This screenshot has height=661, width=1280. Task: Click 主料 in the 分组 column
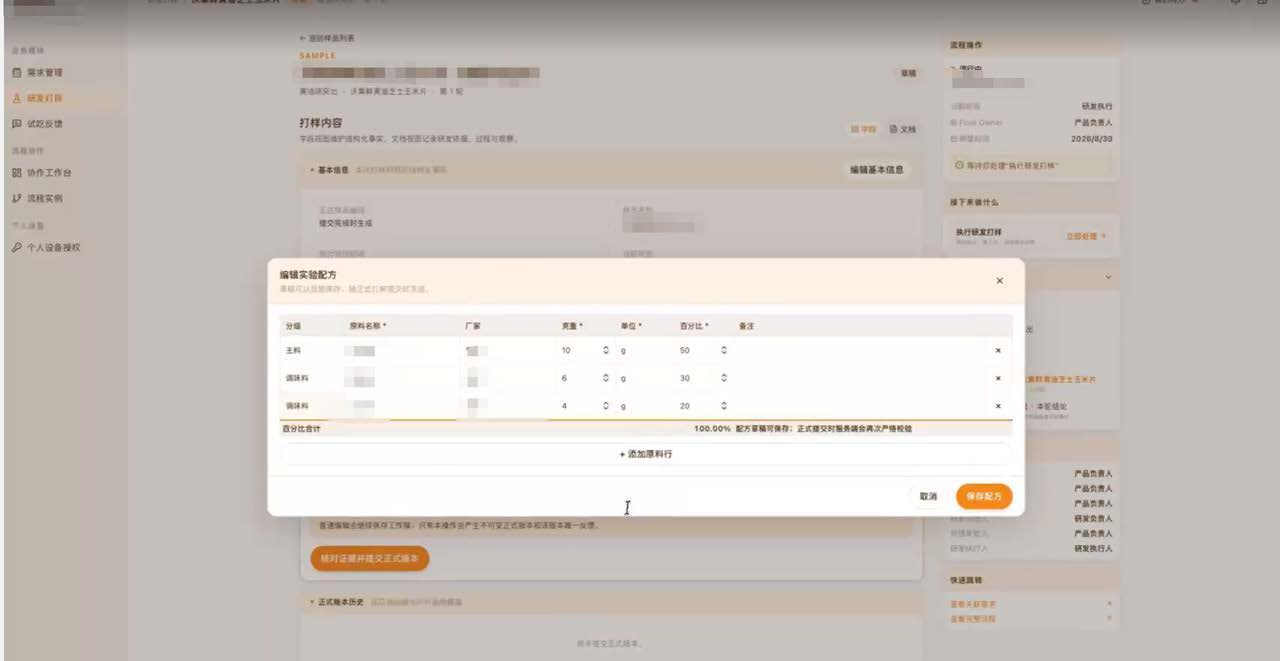click(x=293, y=351)
